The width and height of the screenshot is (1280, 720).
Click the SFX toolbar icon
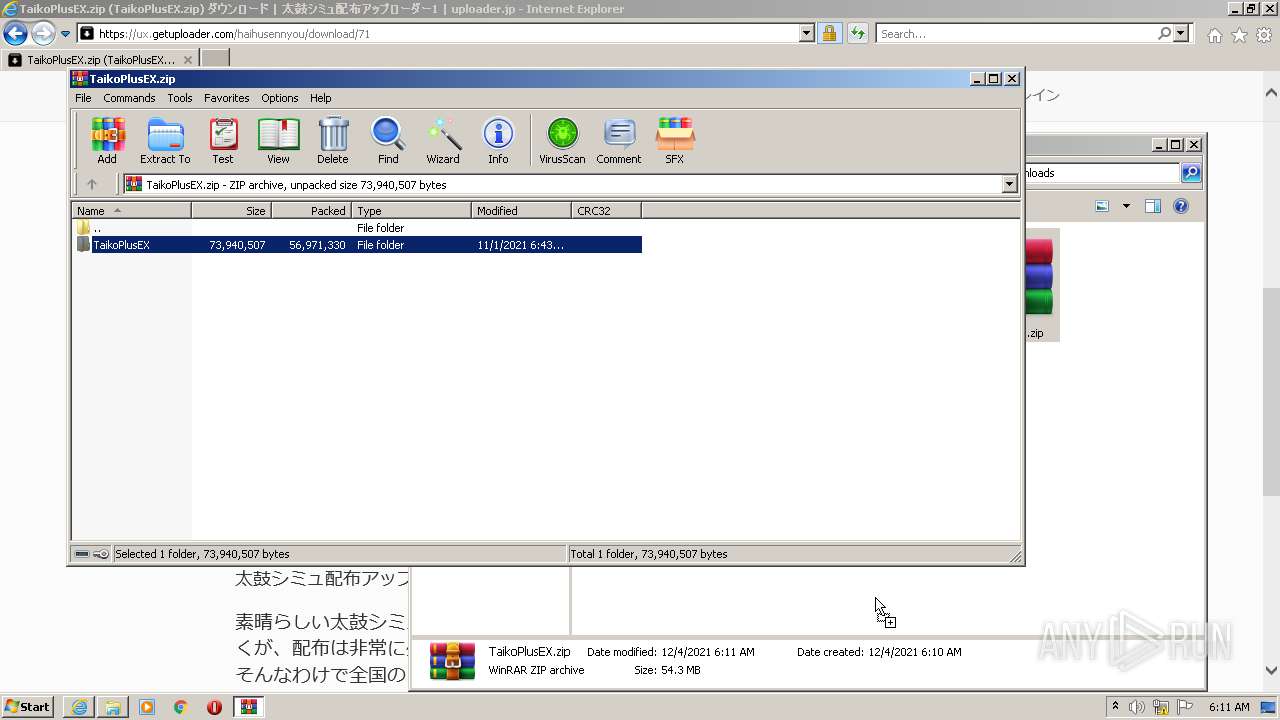(675, 140)
